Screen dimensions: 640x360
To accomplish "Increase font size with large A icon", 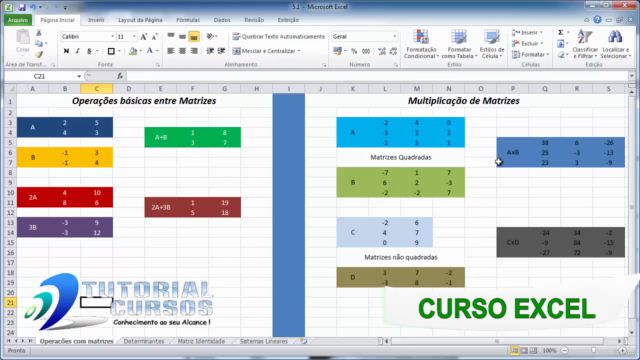I will [x=143, y=37].
